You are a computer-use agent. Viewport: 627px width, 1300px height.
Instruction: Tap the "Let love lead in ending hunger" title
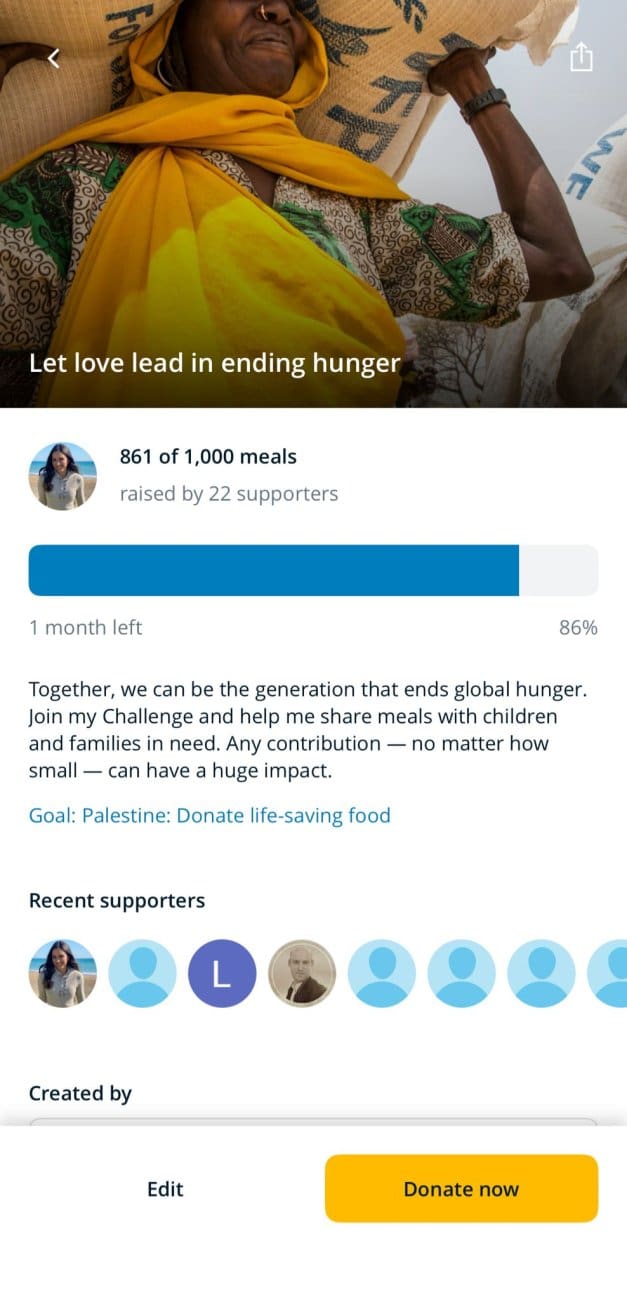click(214, 363)
